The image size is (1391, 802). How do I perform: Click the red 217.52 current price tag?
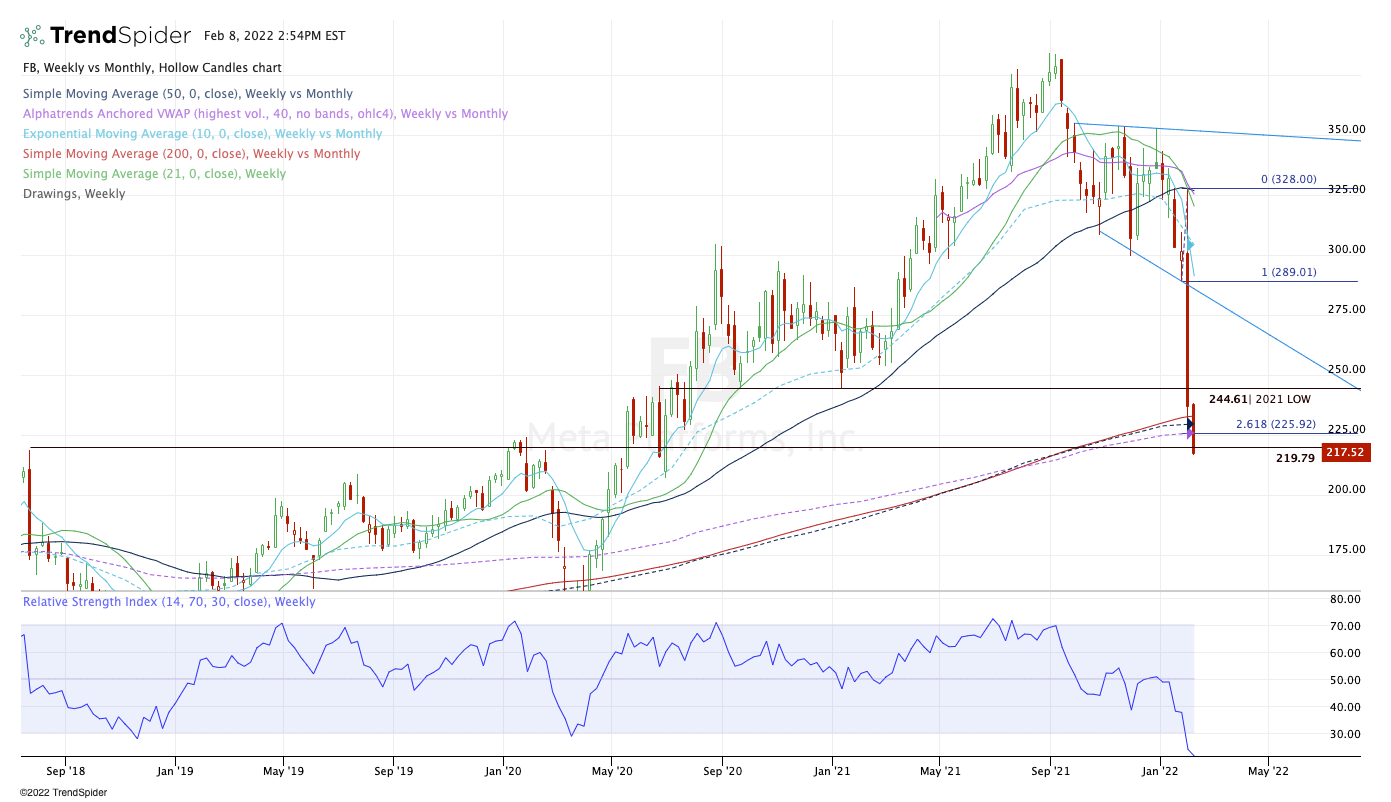1345,452
